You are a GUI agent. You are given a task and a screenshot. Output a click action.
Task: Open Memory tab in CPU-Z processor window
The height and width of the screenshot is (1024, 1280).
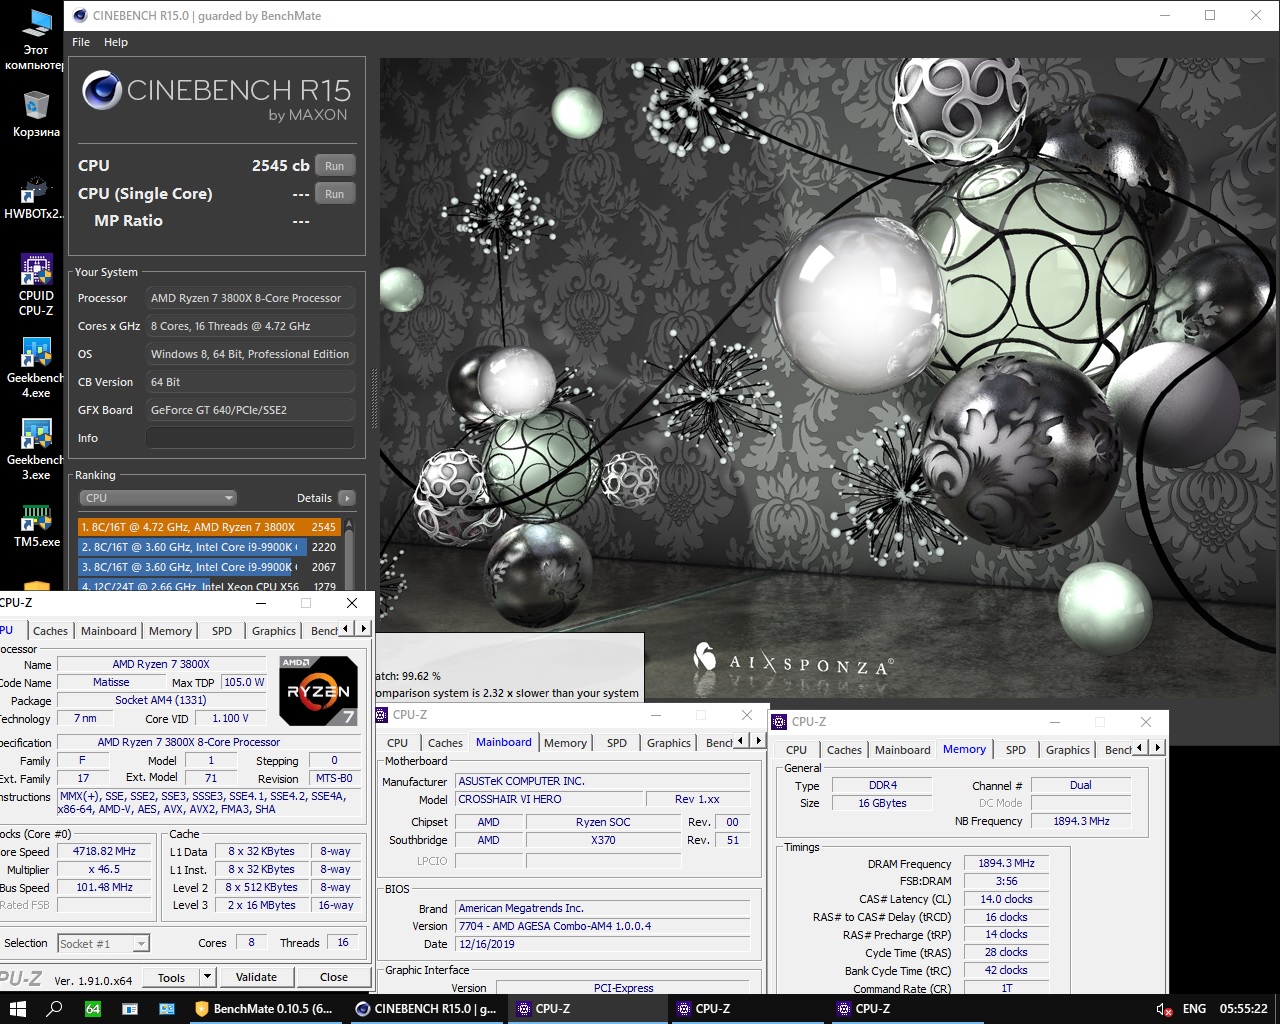(170, 631)
